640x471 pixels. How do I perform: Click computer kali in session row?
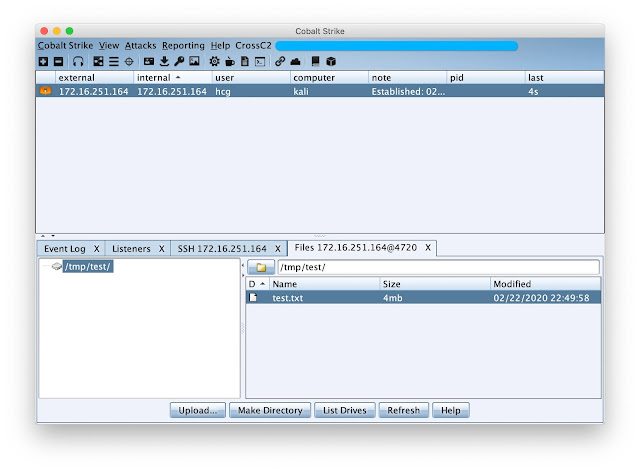click(301, 91)
